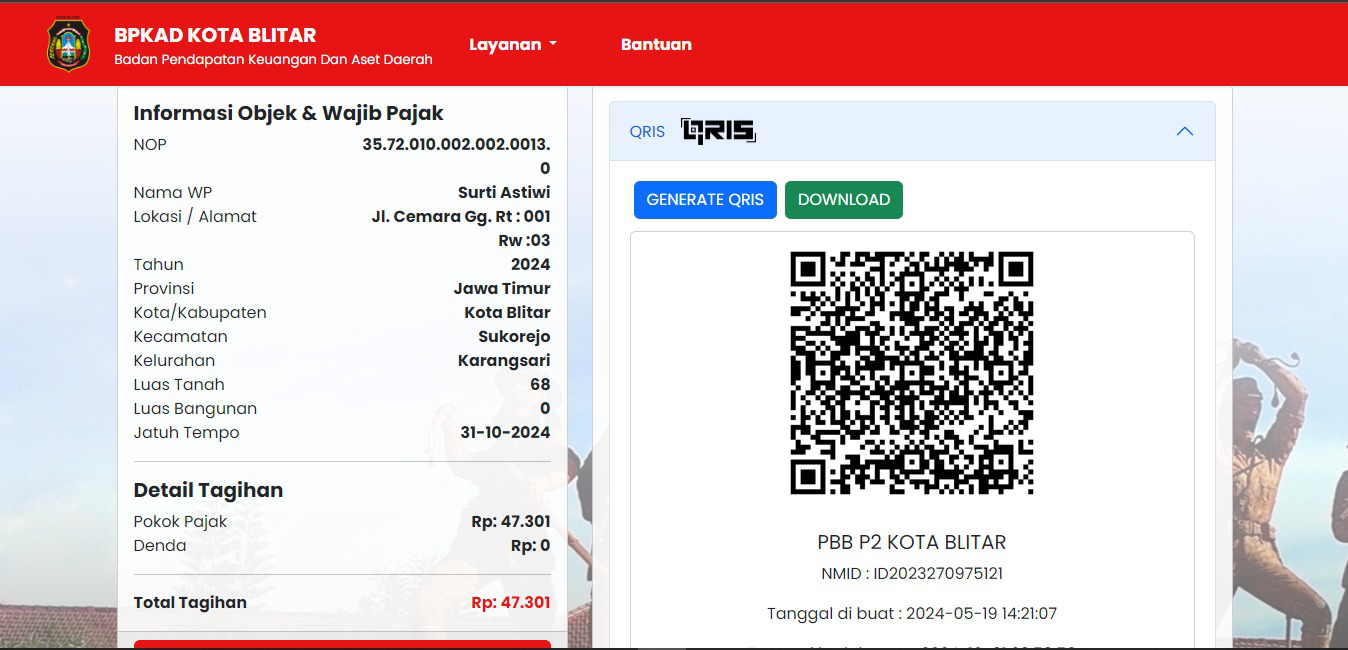Click the Tanggal di buat timestamp
1348x650 pixels.
coord(911,614)
